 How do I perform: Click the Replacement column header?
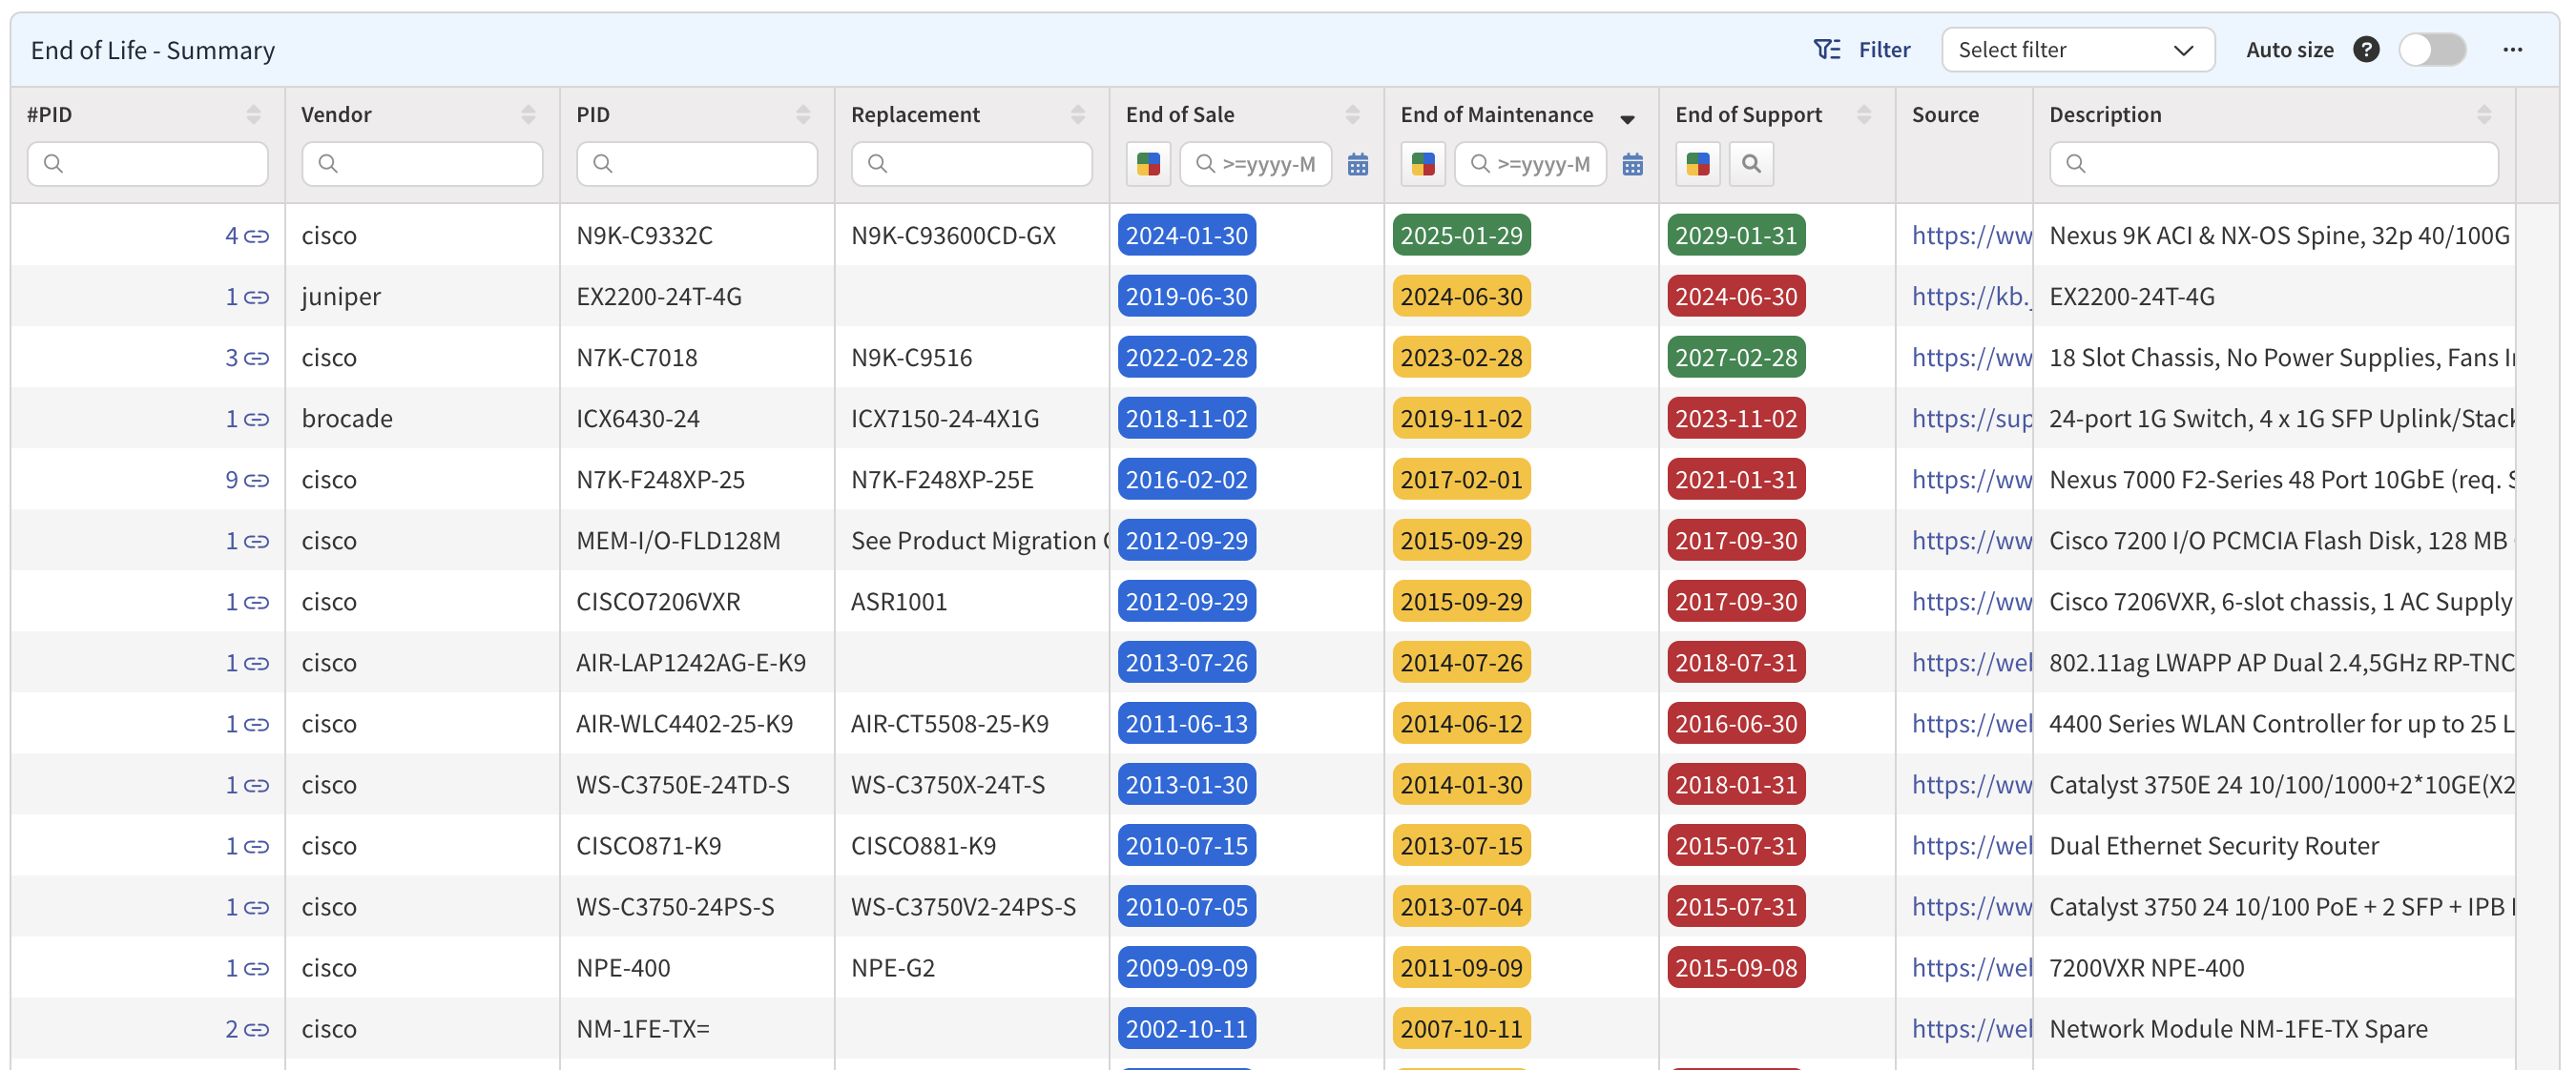915,114
